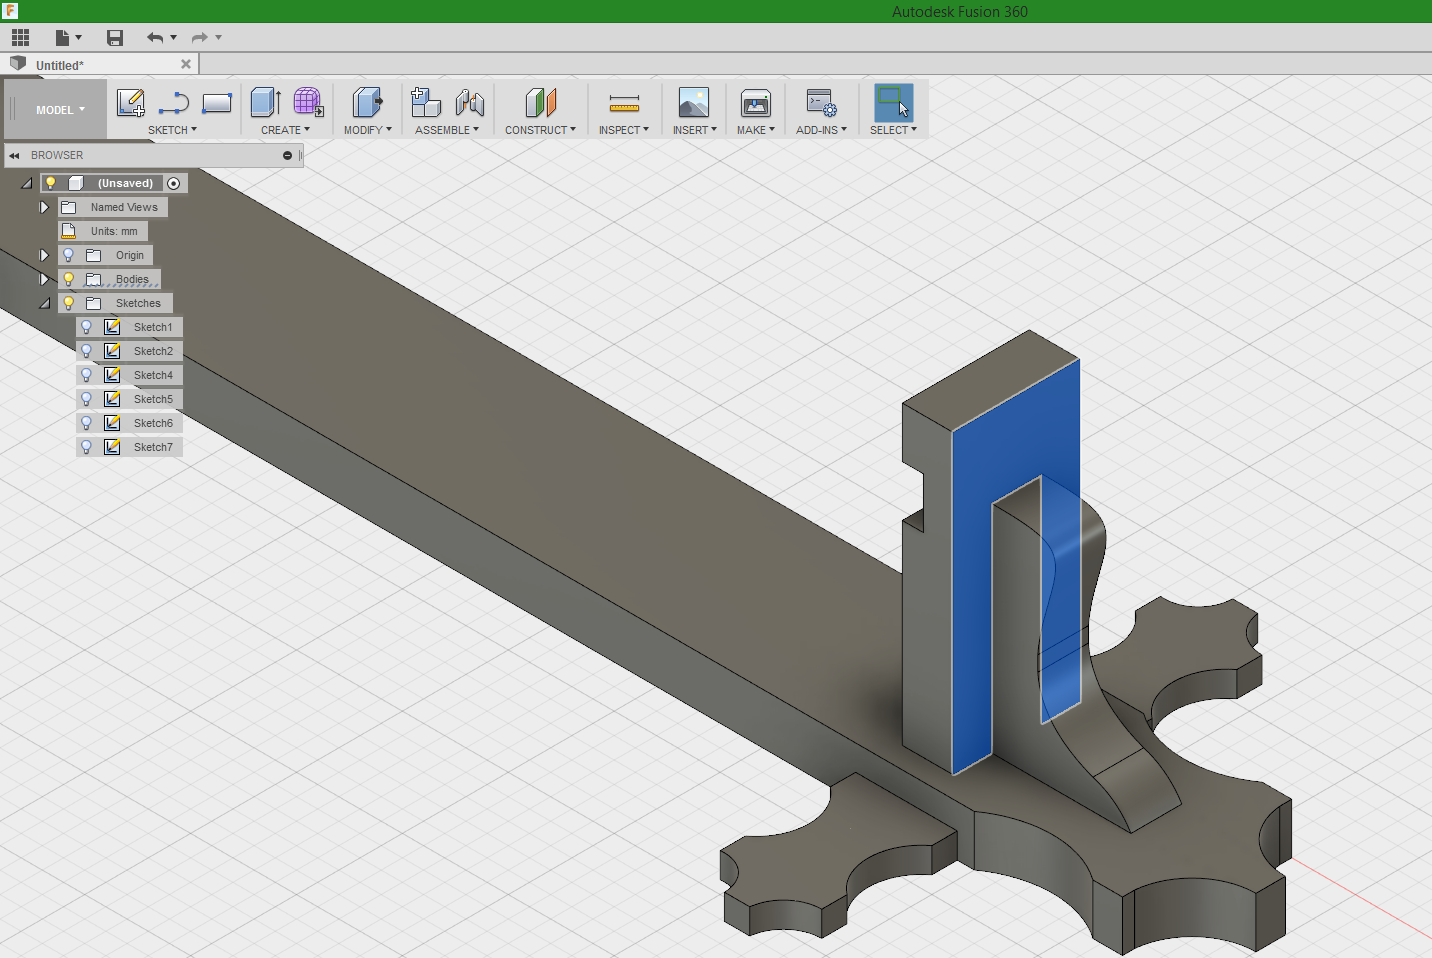Expand the Origin folder
Image resolution: width=1432 pixels, height=958 pixels.
click(44, 255)
